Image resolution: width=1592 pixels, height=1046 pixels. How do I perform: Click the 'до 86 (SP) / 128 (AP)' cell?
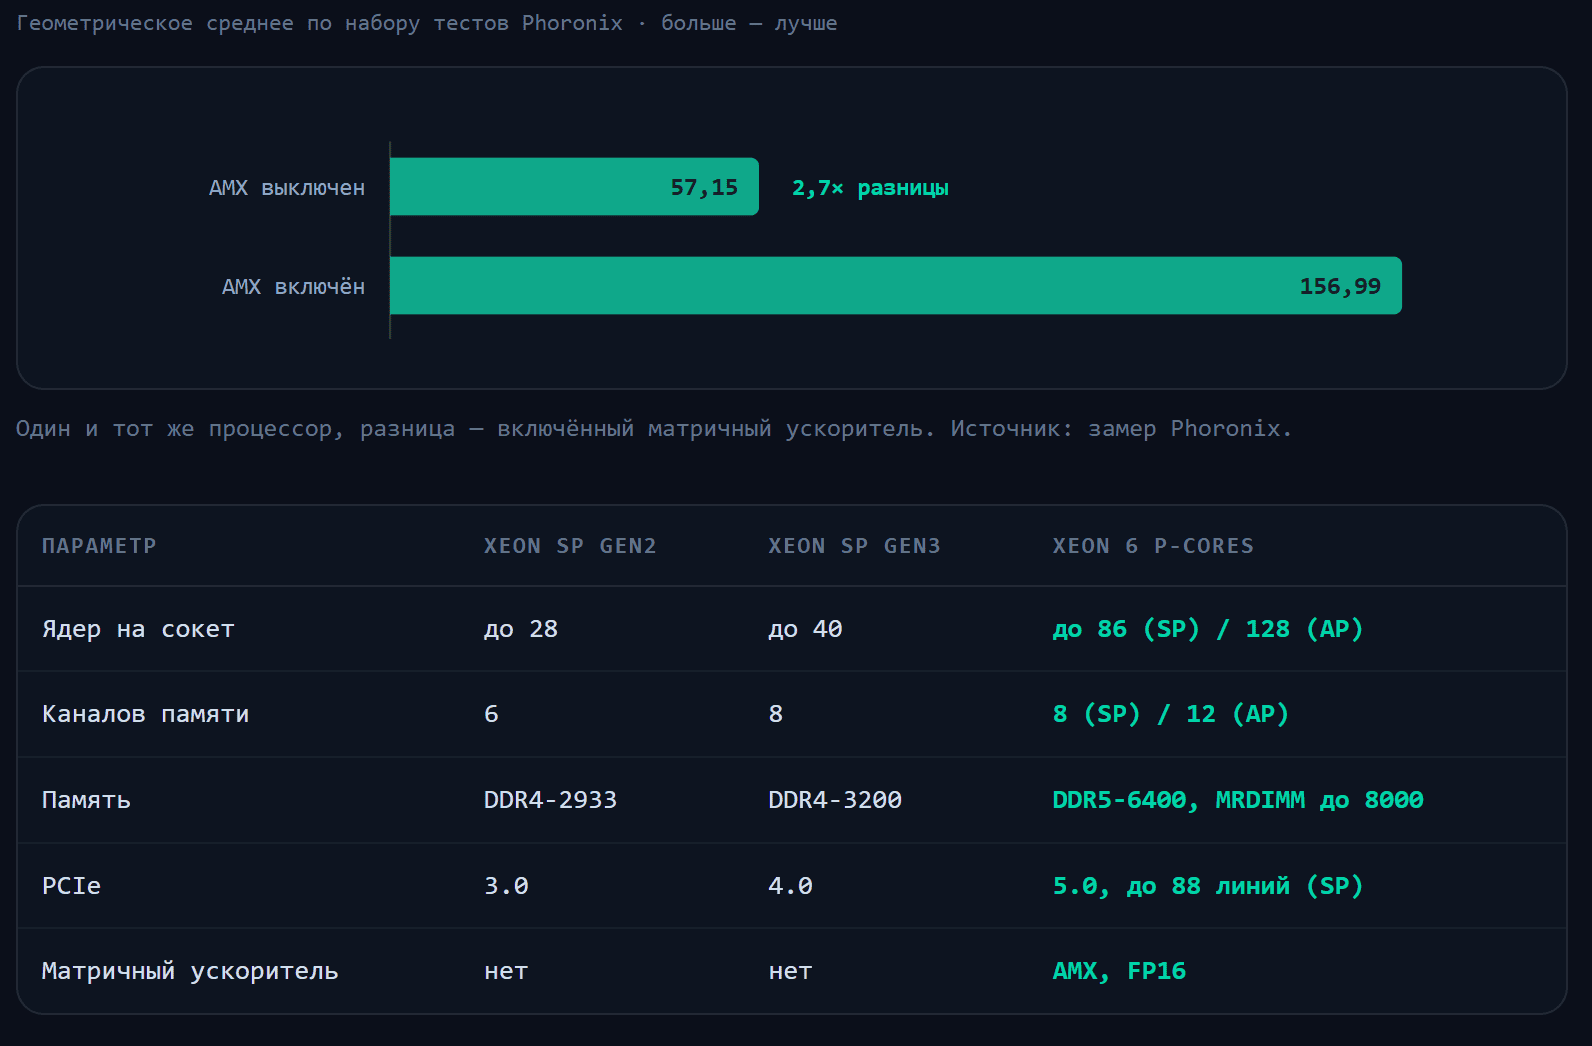tap(1208, 629)
